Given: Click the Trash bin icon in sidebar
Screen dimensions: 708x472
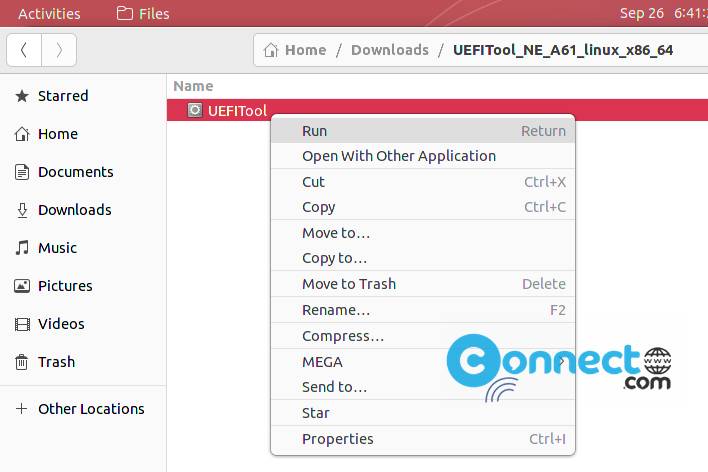Looking at the screenshot, I should click(22, 362).
